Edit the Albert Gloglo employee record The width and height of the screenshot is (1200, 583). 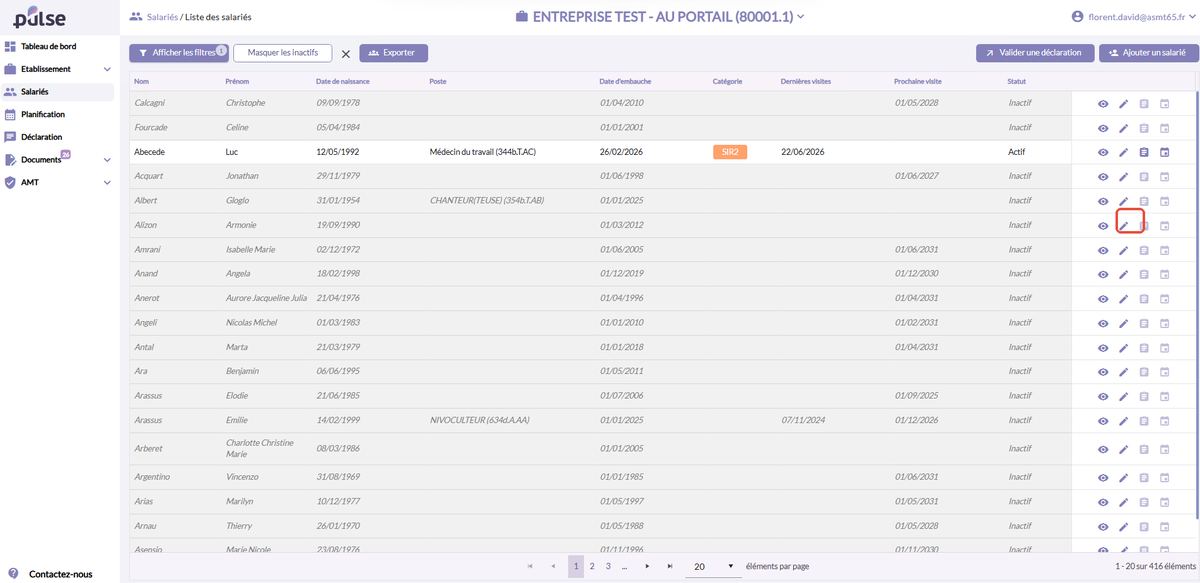click(x=1123, y=201)
